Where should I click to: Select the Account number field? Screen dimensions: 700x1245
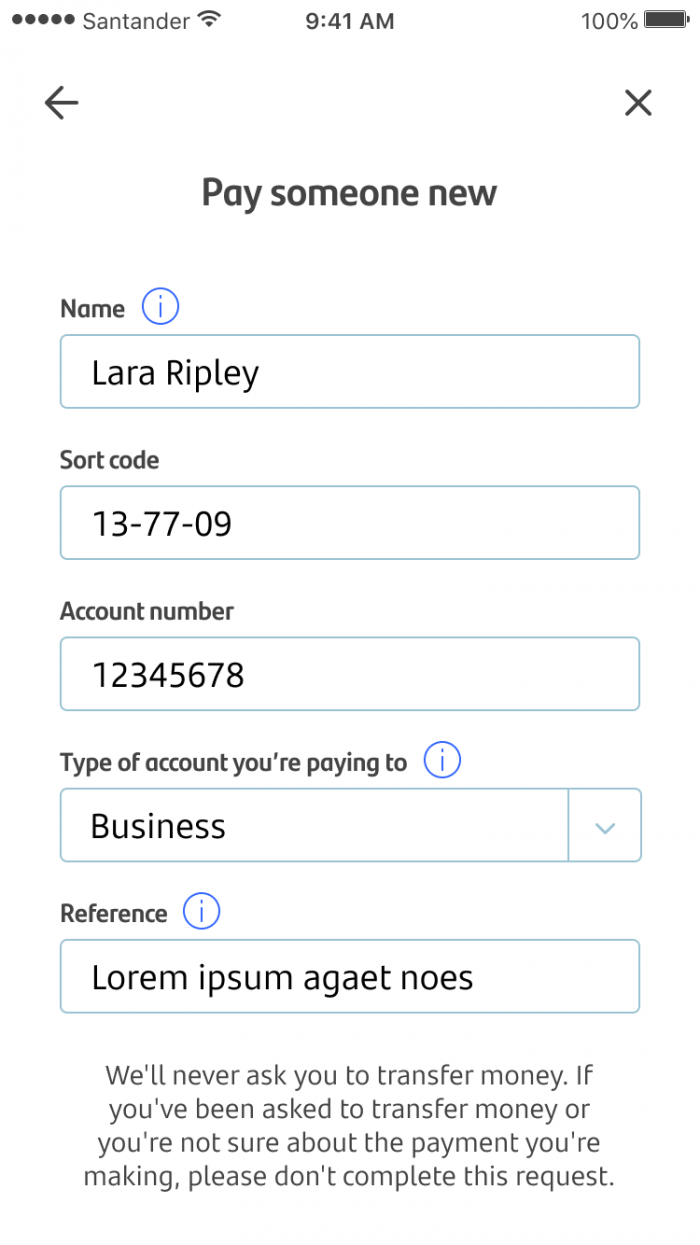pyautogui.click(x=350, y=673)
